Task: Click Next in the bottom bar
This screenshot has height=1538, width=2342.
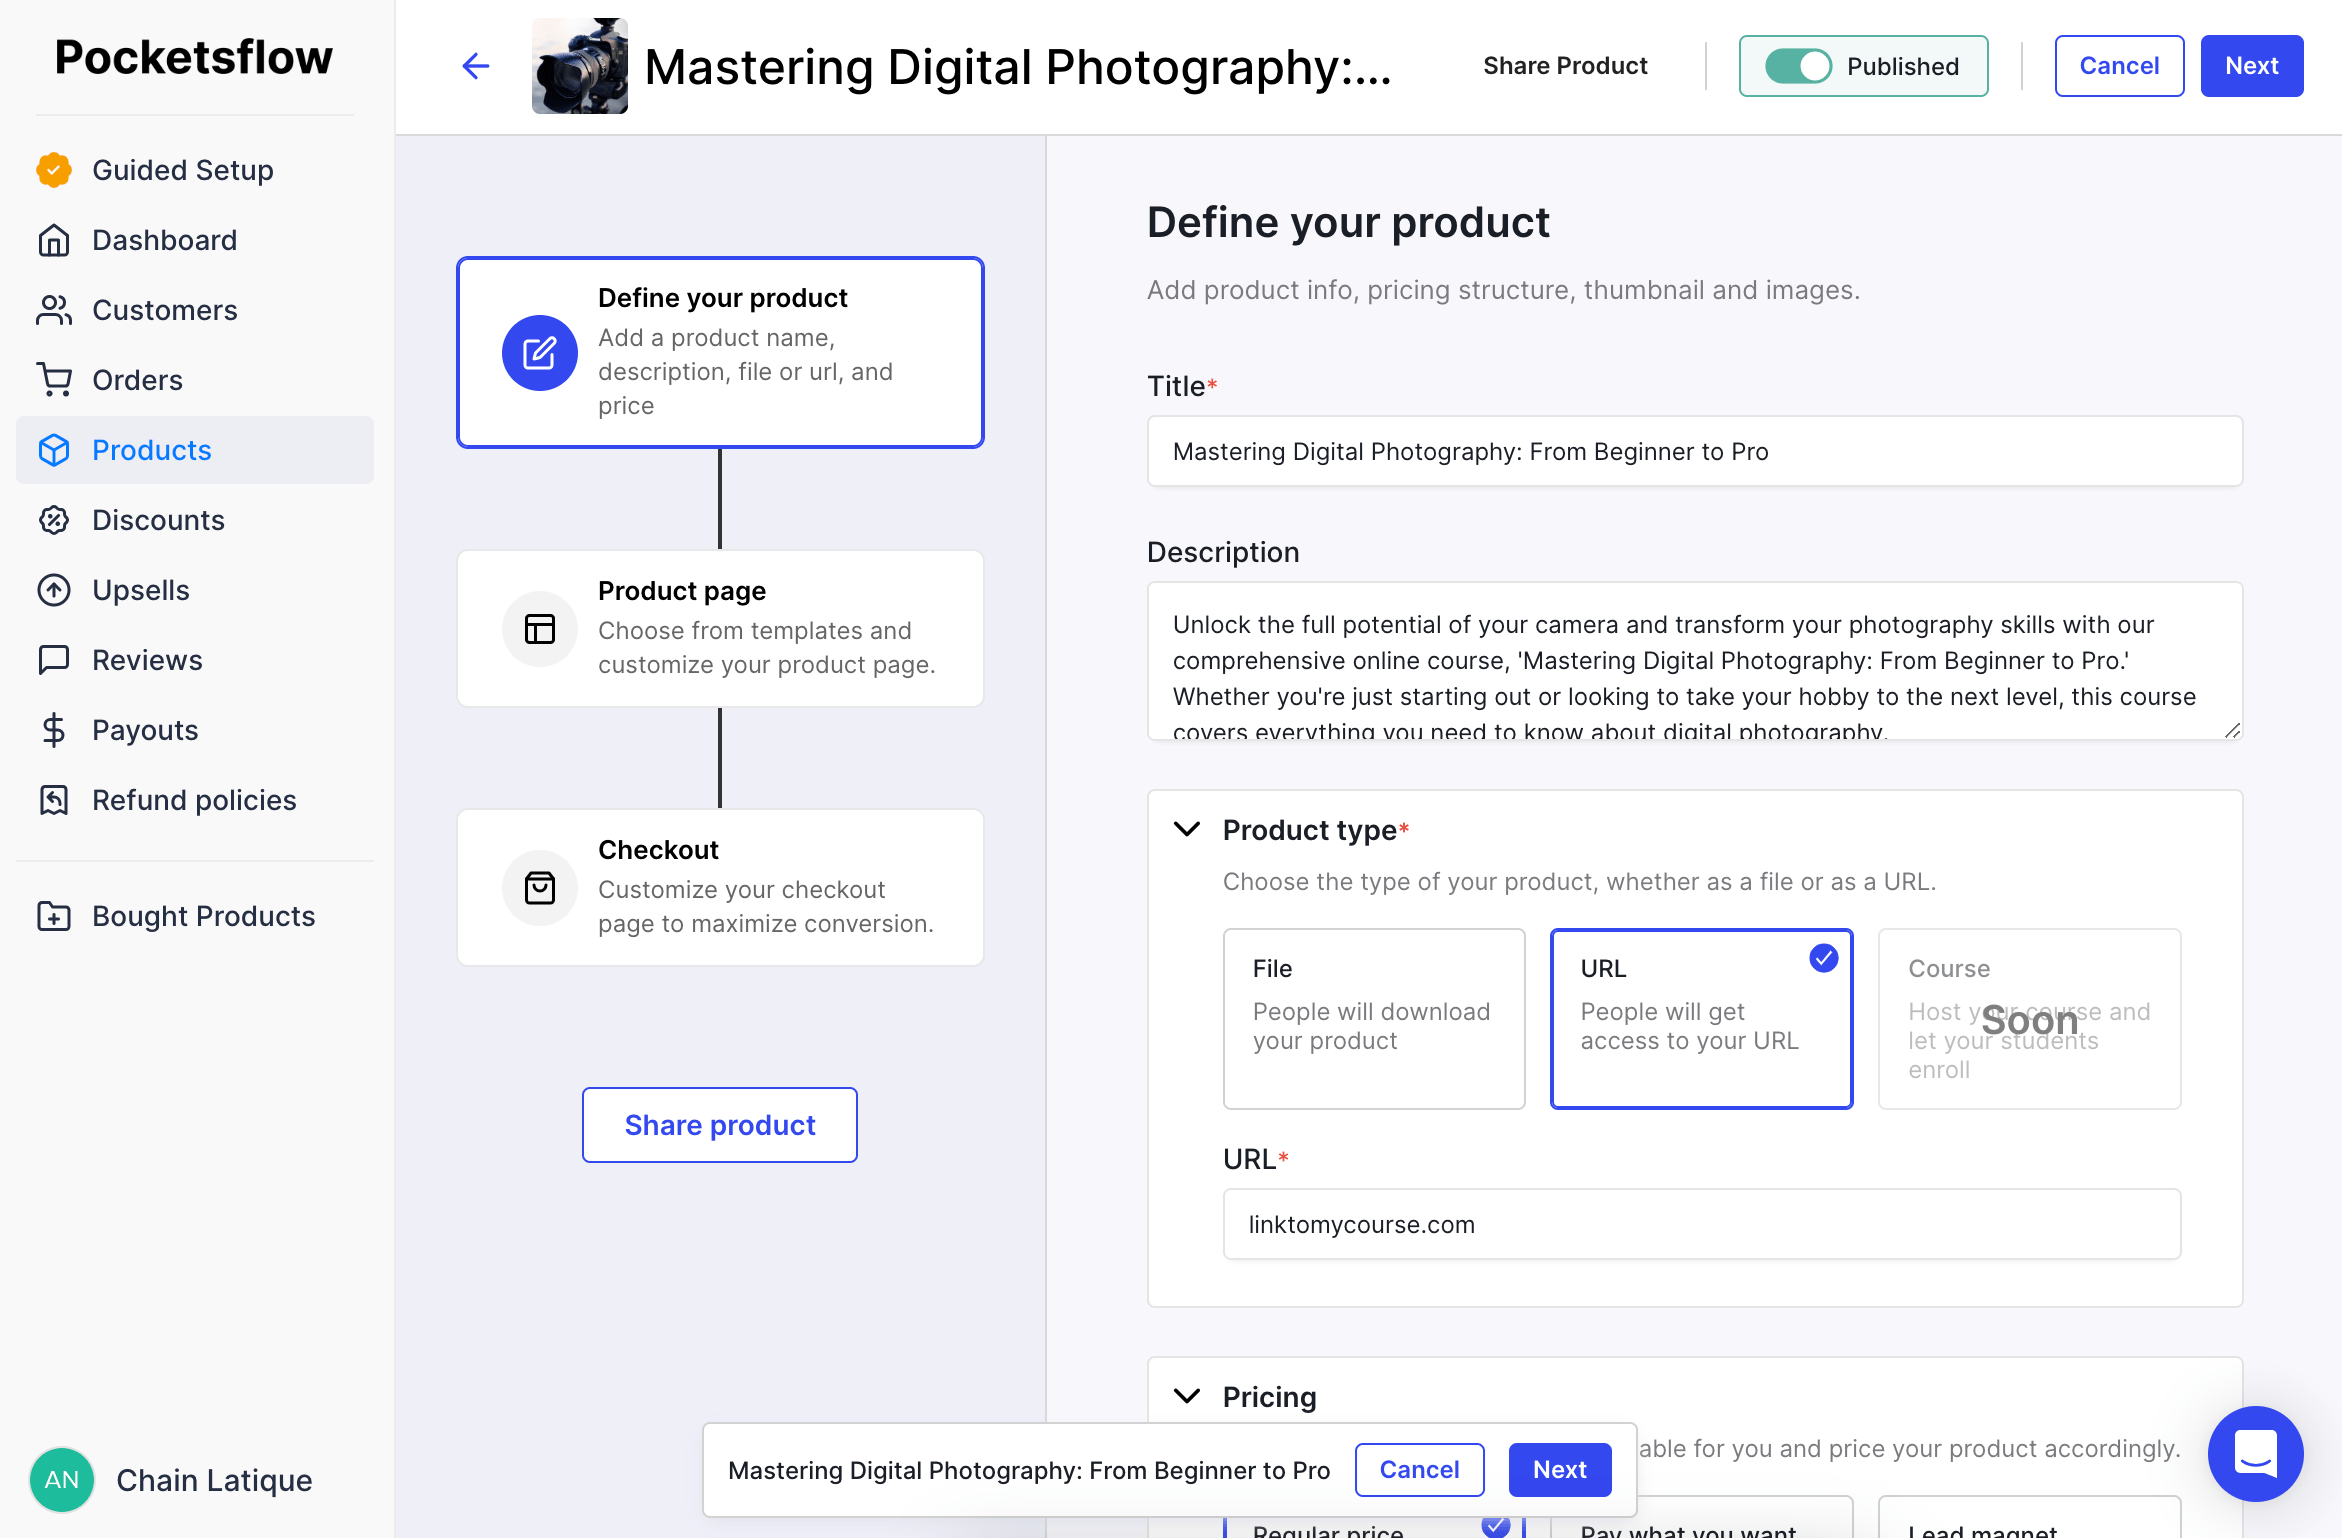Action: [1560, 1470]
